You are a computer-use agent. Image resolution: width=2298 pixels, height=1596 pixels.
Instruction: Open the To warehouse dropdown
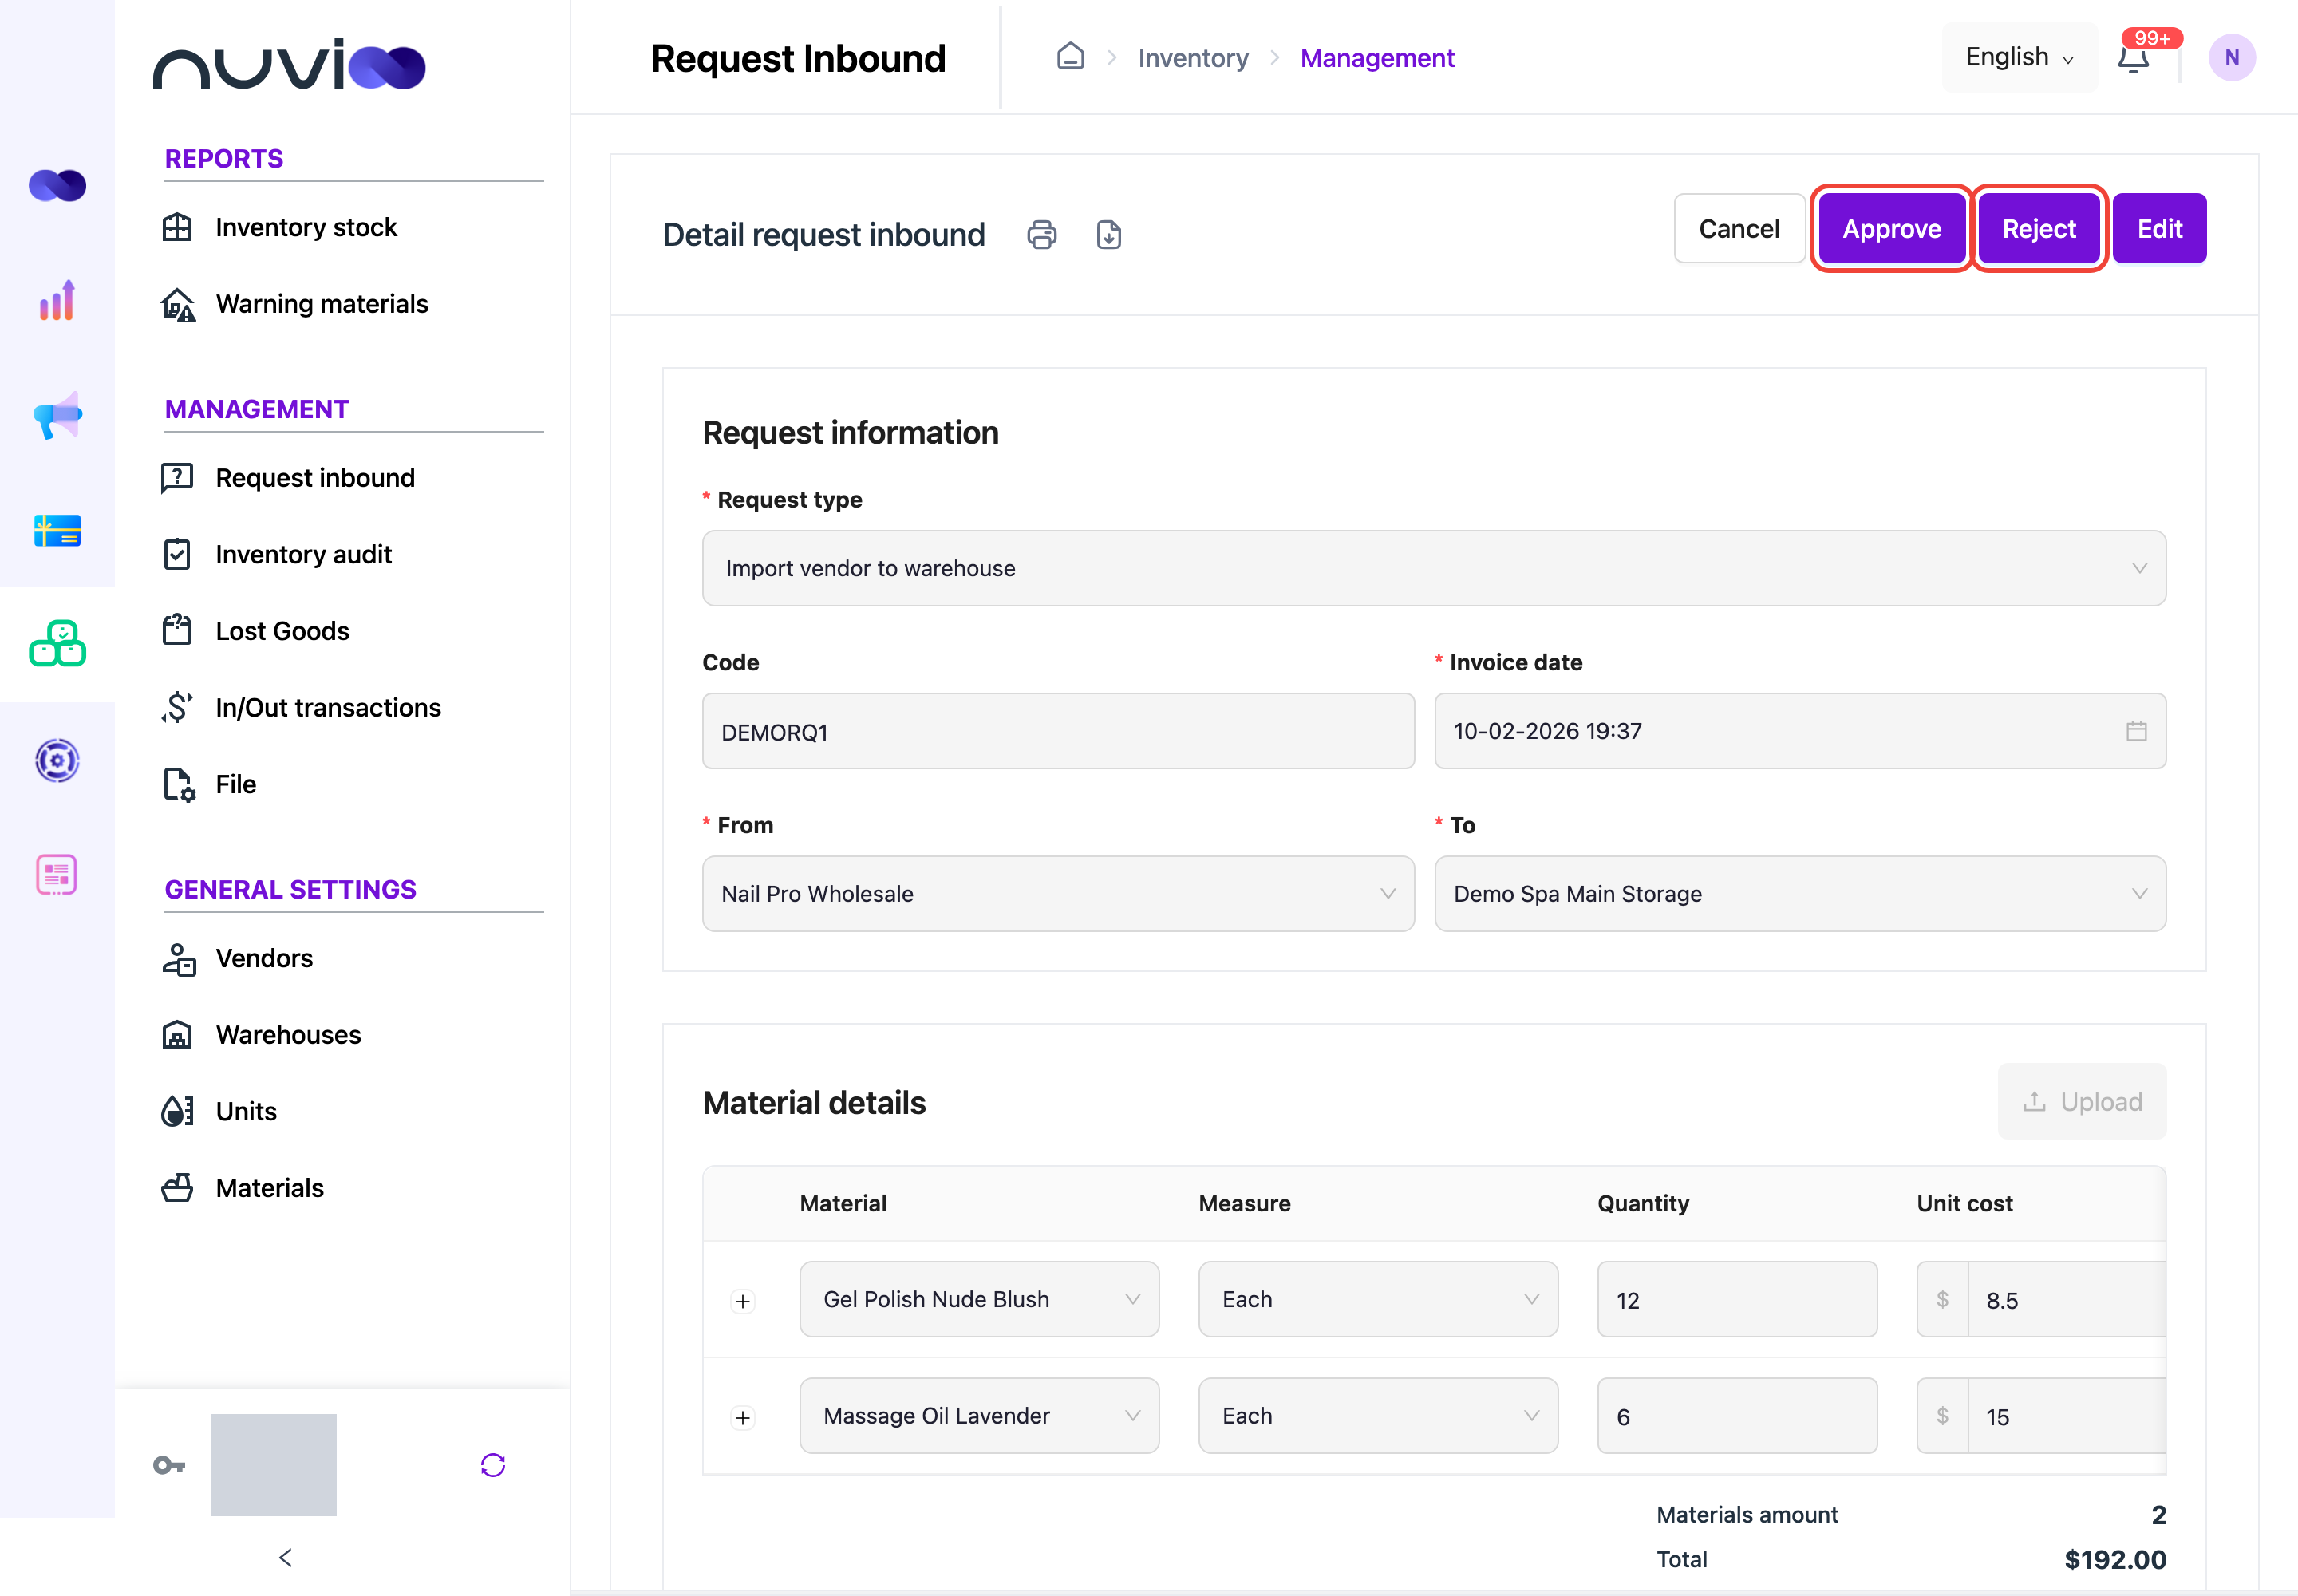pos(1800,894)
